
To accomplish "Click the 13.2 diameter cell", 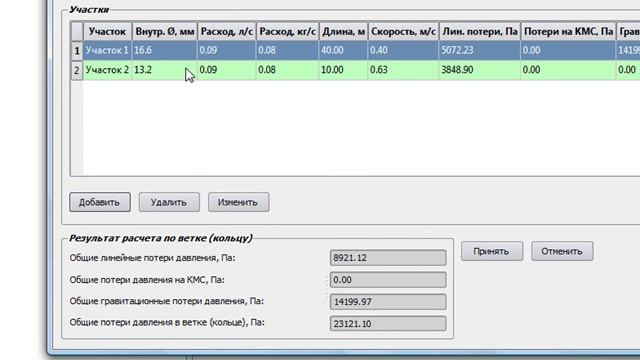I will [x=164, y=70].
